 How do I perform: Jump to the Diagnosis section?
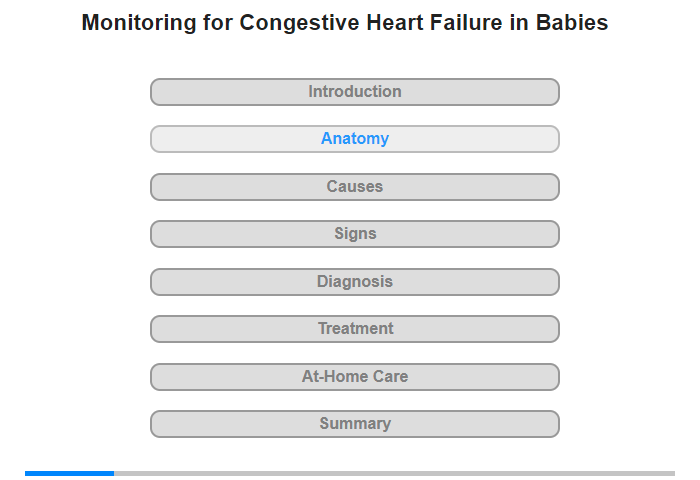click(x=355, y=282)
